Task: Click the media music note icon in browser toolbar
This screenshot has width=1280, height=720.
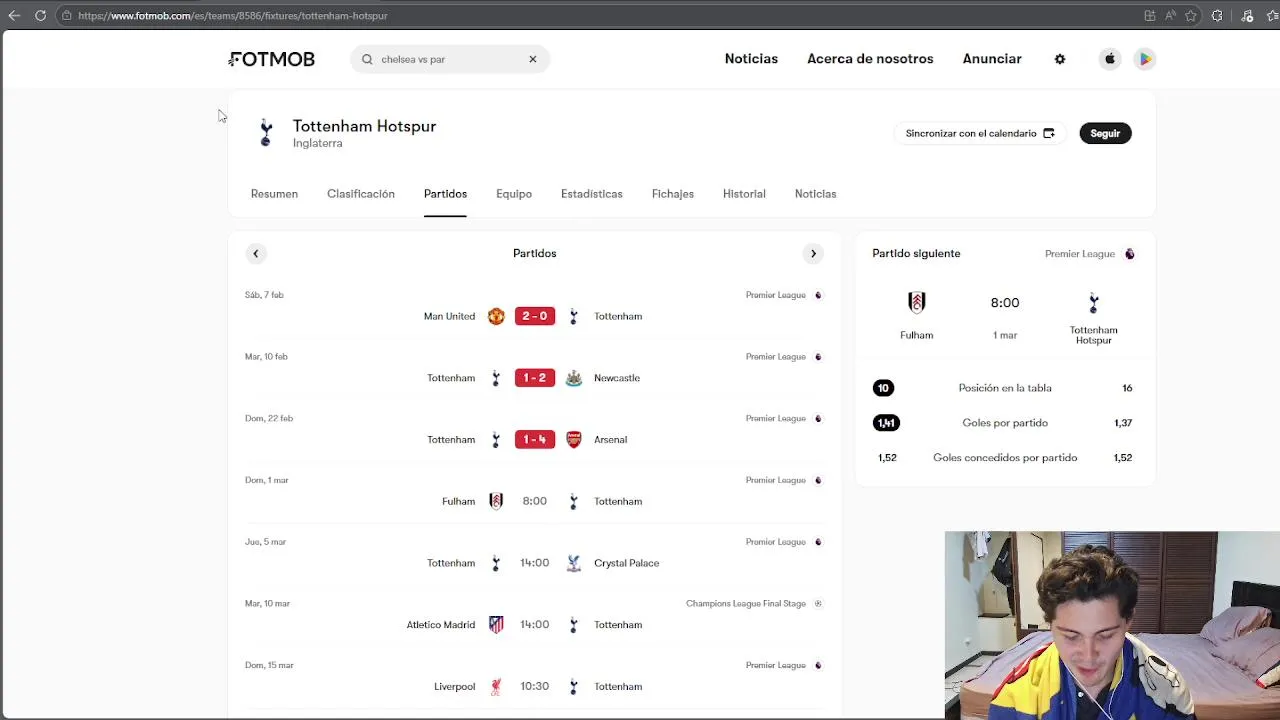Action: [1247, 16]
